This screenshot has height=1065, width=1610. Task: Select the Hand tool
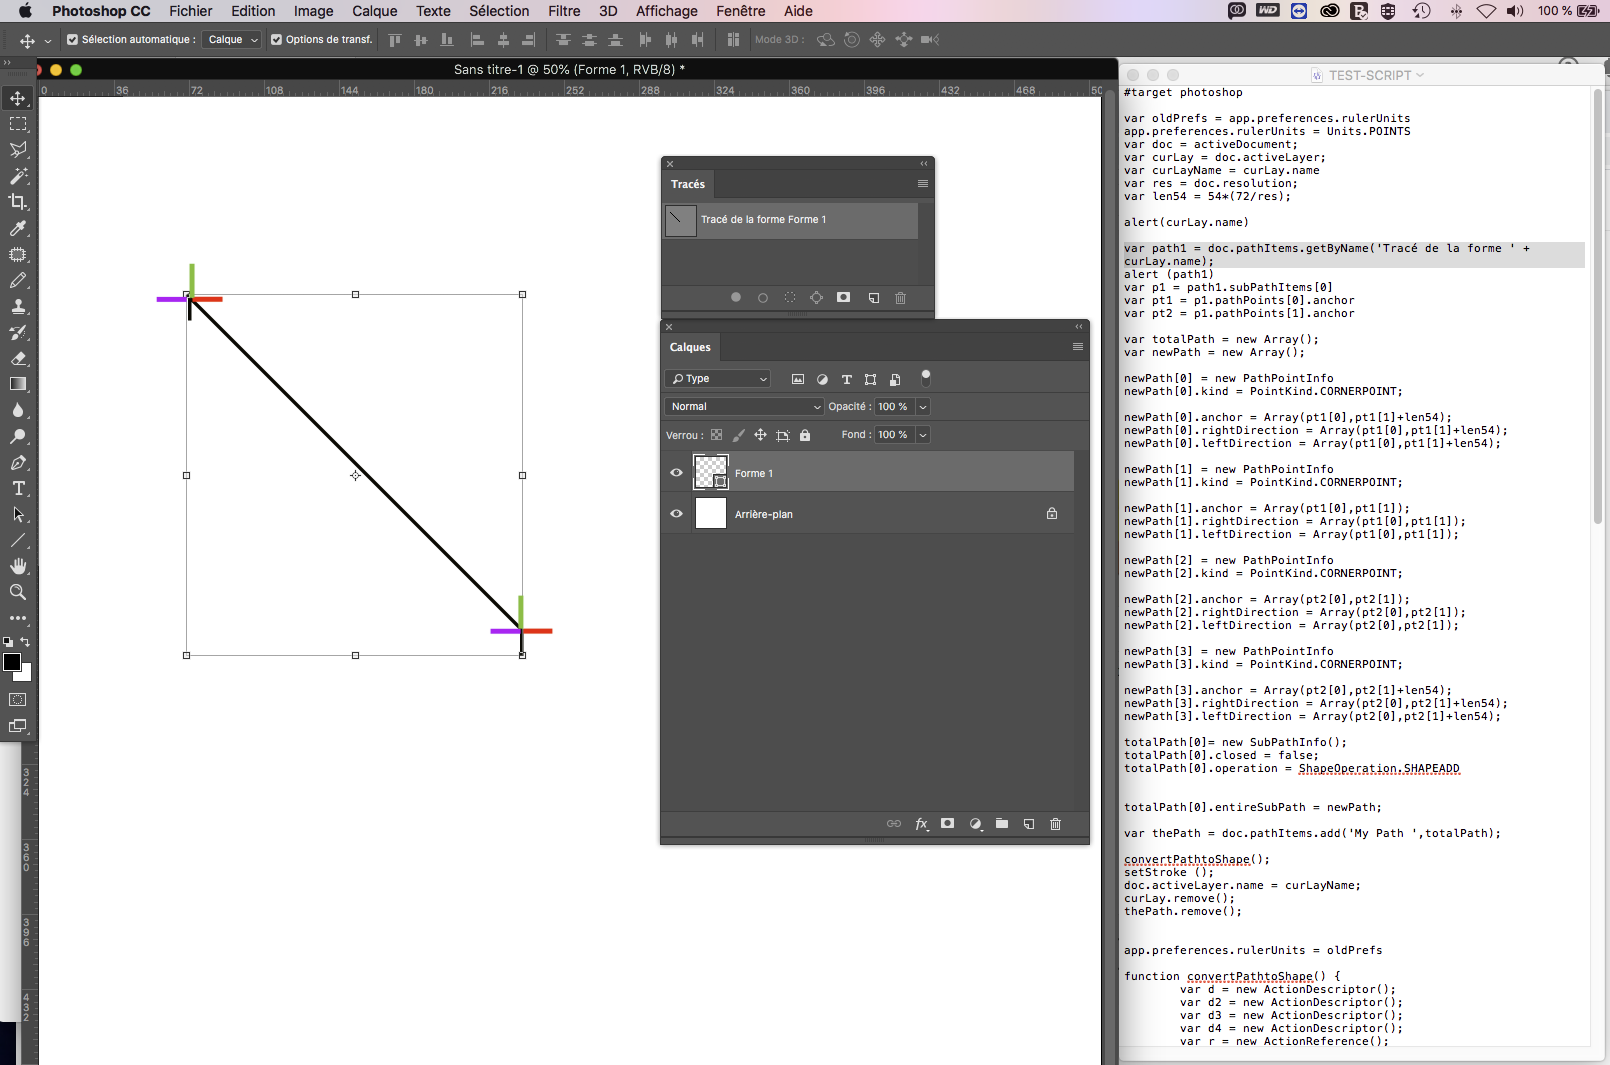tap(18, 567)
